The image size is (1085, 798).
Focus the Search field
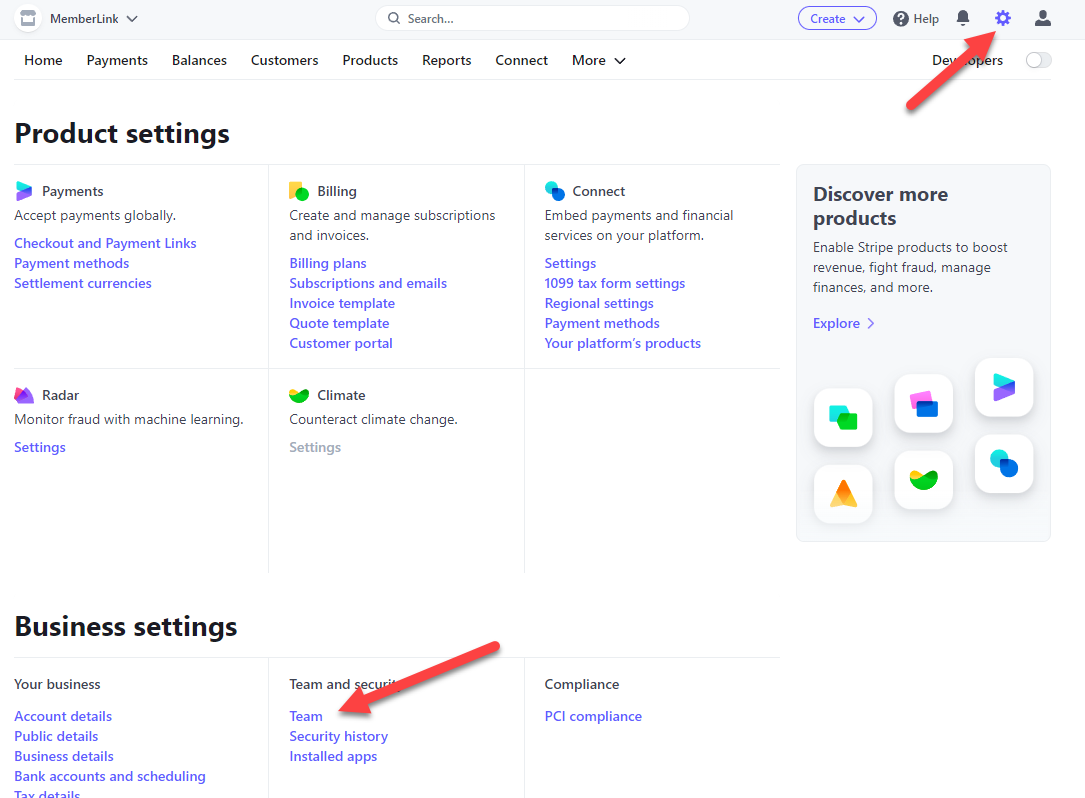point(532,19)
